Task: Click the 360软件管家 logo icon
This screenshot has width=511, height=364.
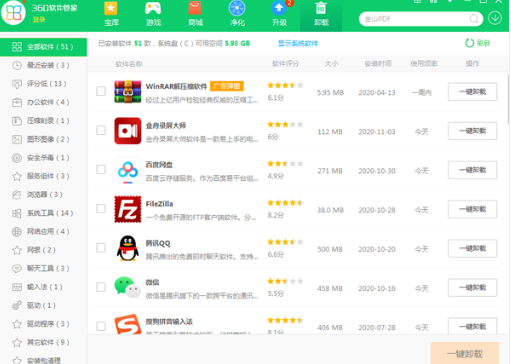Action: 13,13
